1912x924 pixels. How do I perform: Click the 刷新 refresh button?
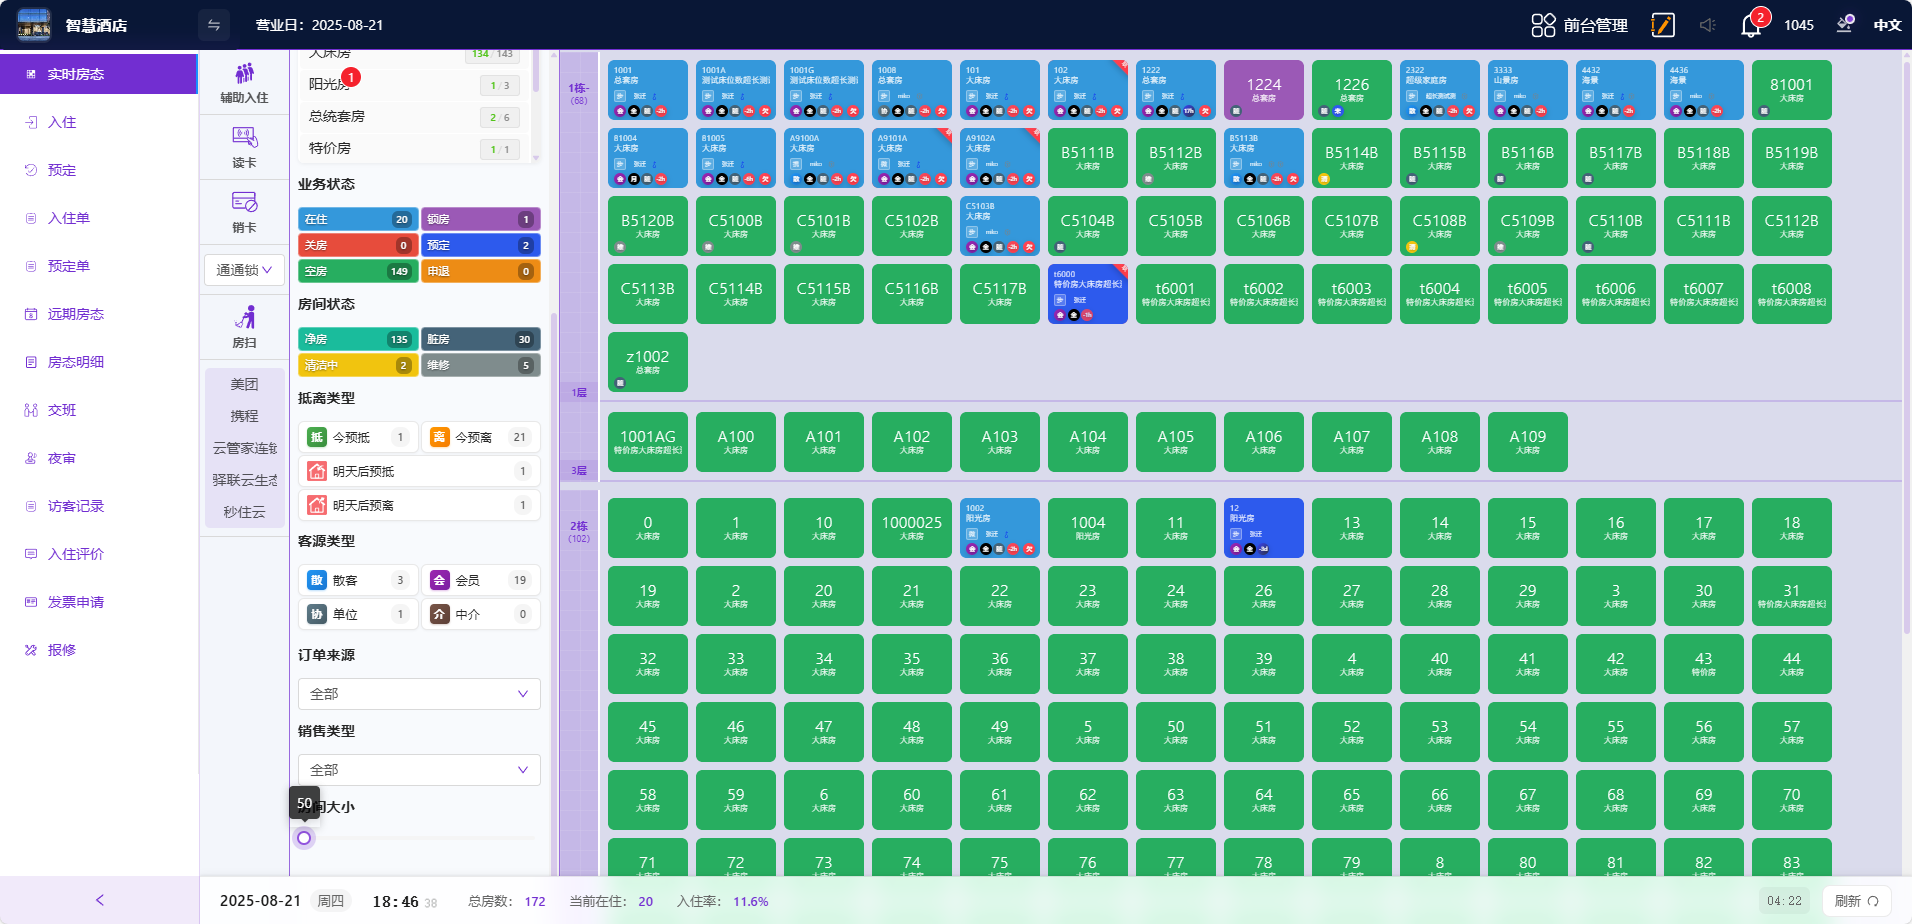tap(1856, 901)
